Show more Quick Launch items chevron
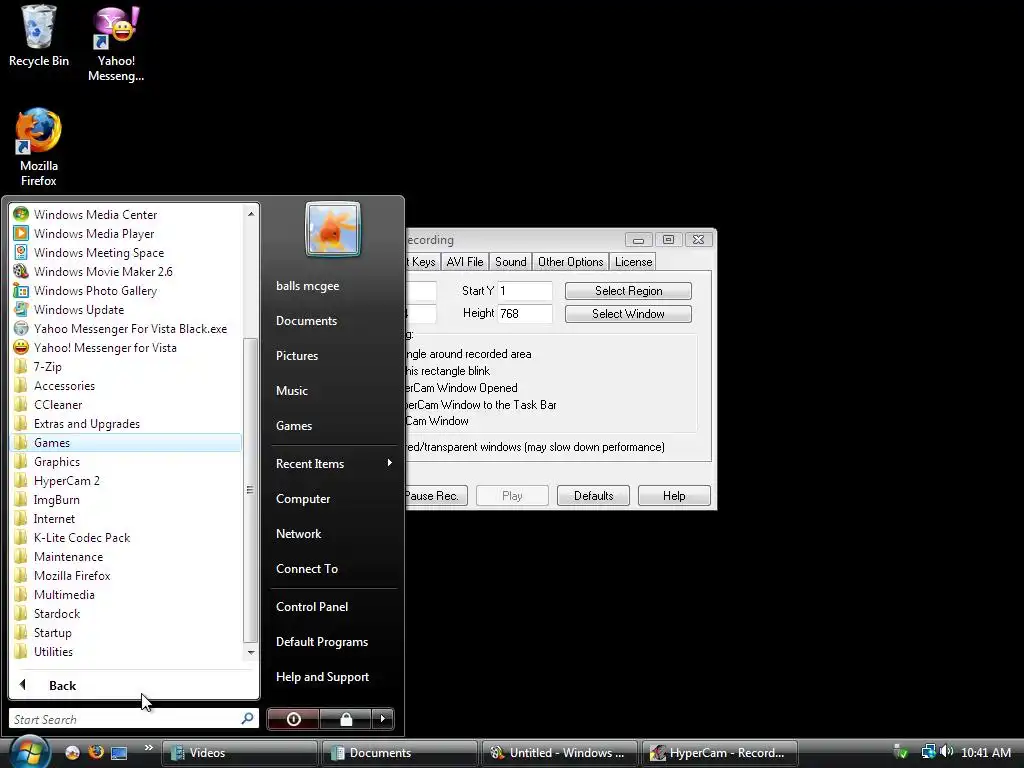1024x768 pixels. click(148, 748)
